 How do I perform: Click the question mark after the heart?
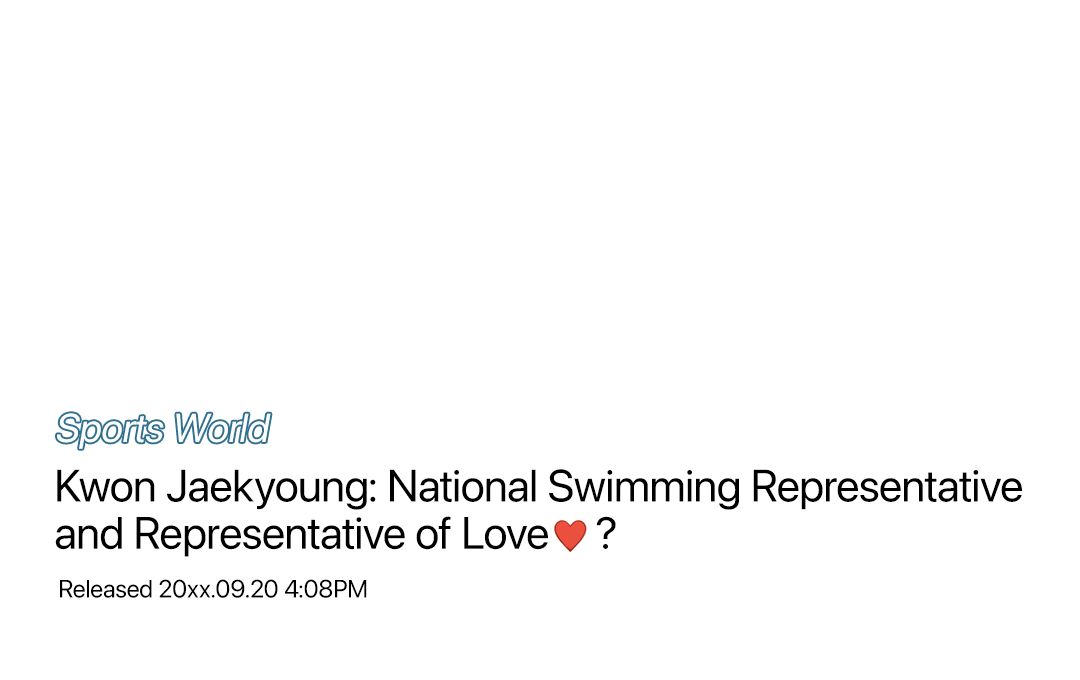pyautogui.click(x=605, y=536)
